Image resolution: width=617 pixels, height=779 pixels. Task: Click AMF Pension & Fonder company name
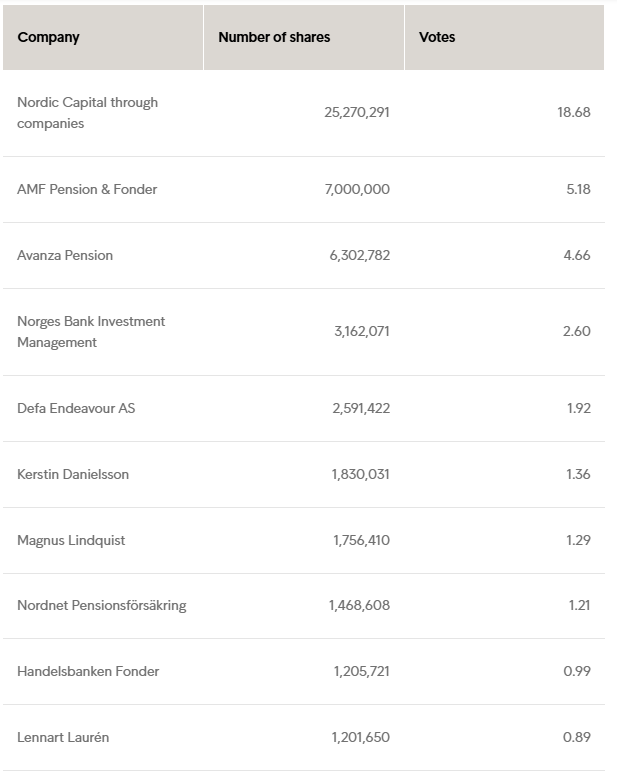tap(87, 189)
